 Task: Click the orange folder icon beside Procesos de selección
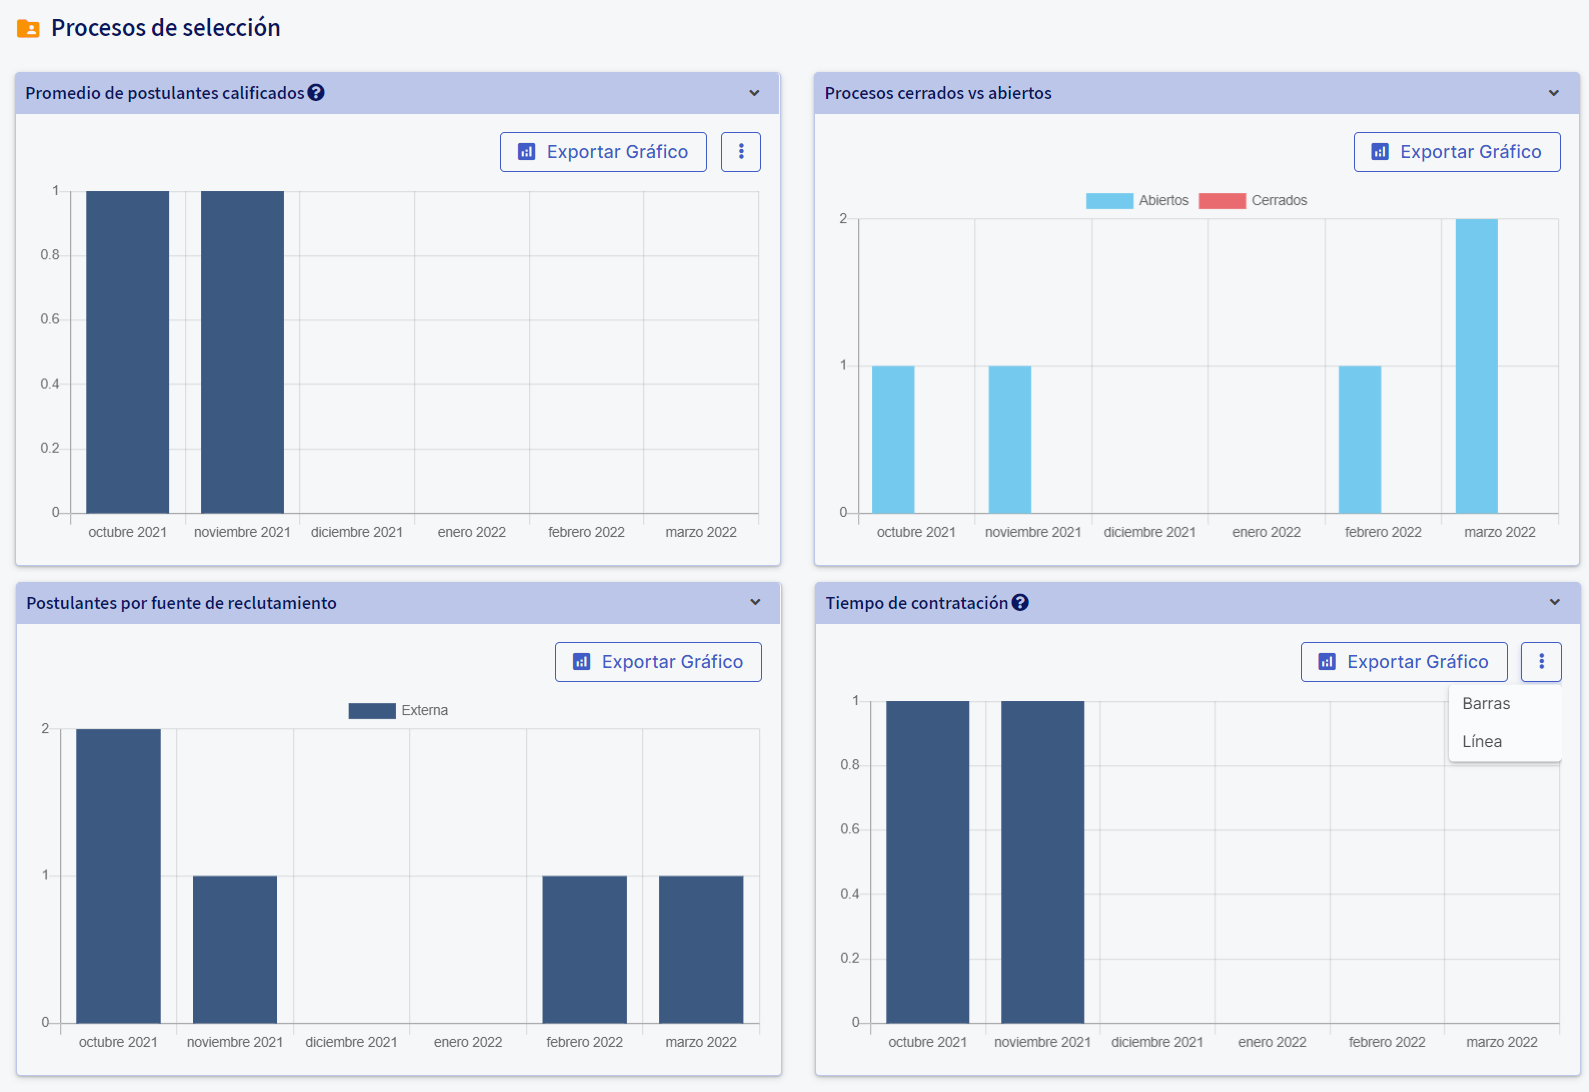(x=28, y=29)
